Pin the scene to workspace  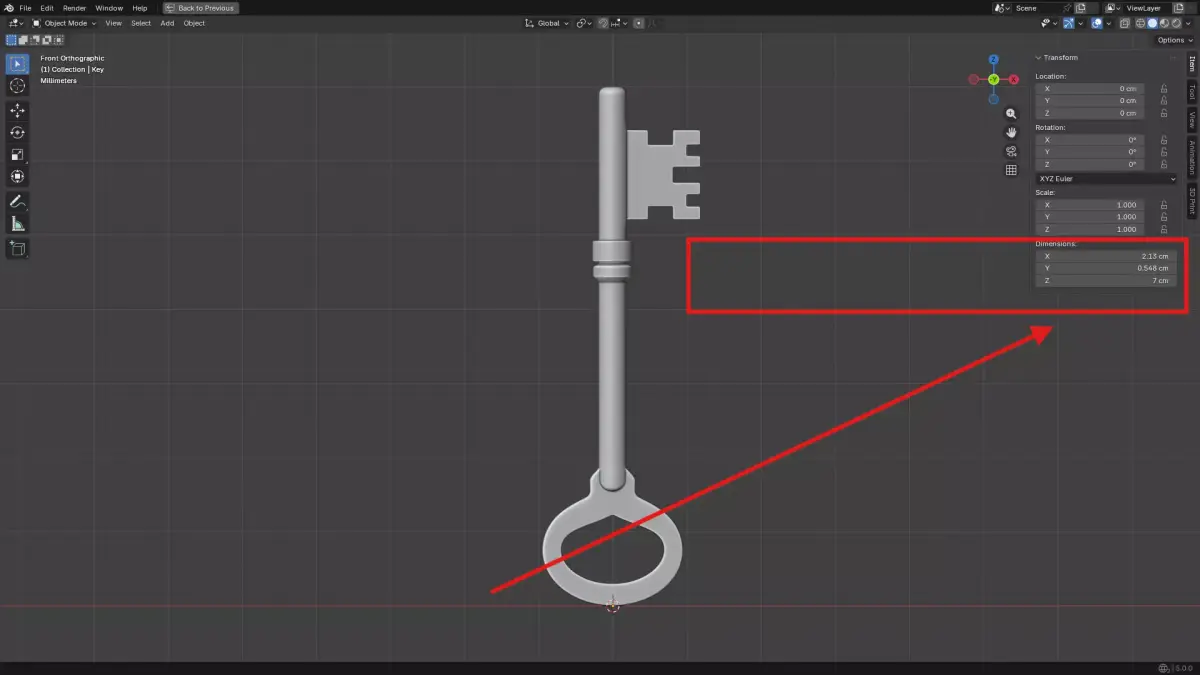tap(1067, 8)
